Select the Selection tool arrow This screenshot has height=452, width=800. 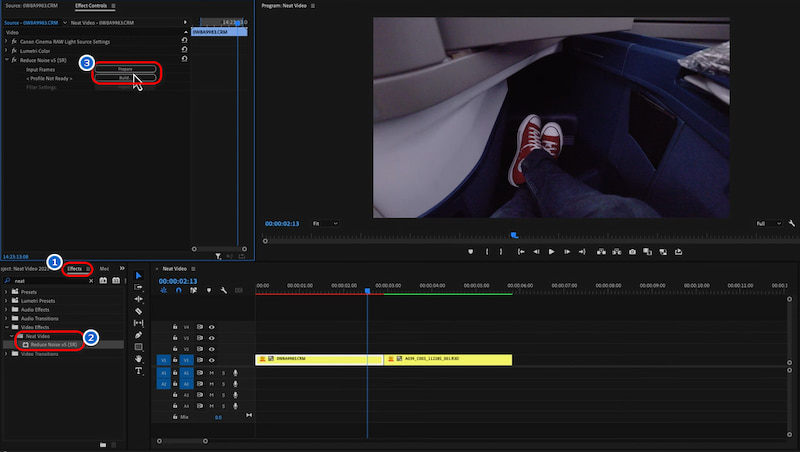point(138,275)
